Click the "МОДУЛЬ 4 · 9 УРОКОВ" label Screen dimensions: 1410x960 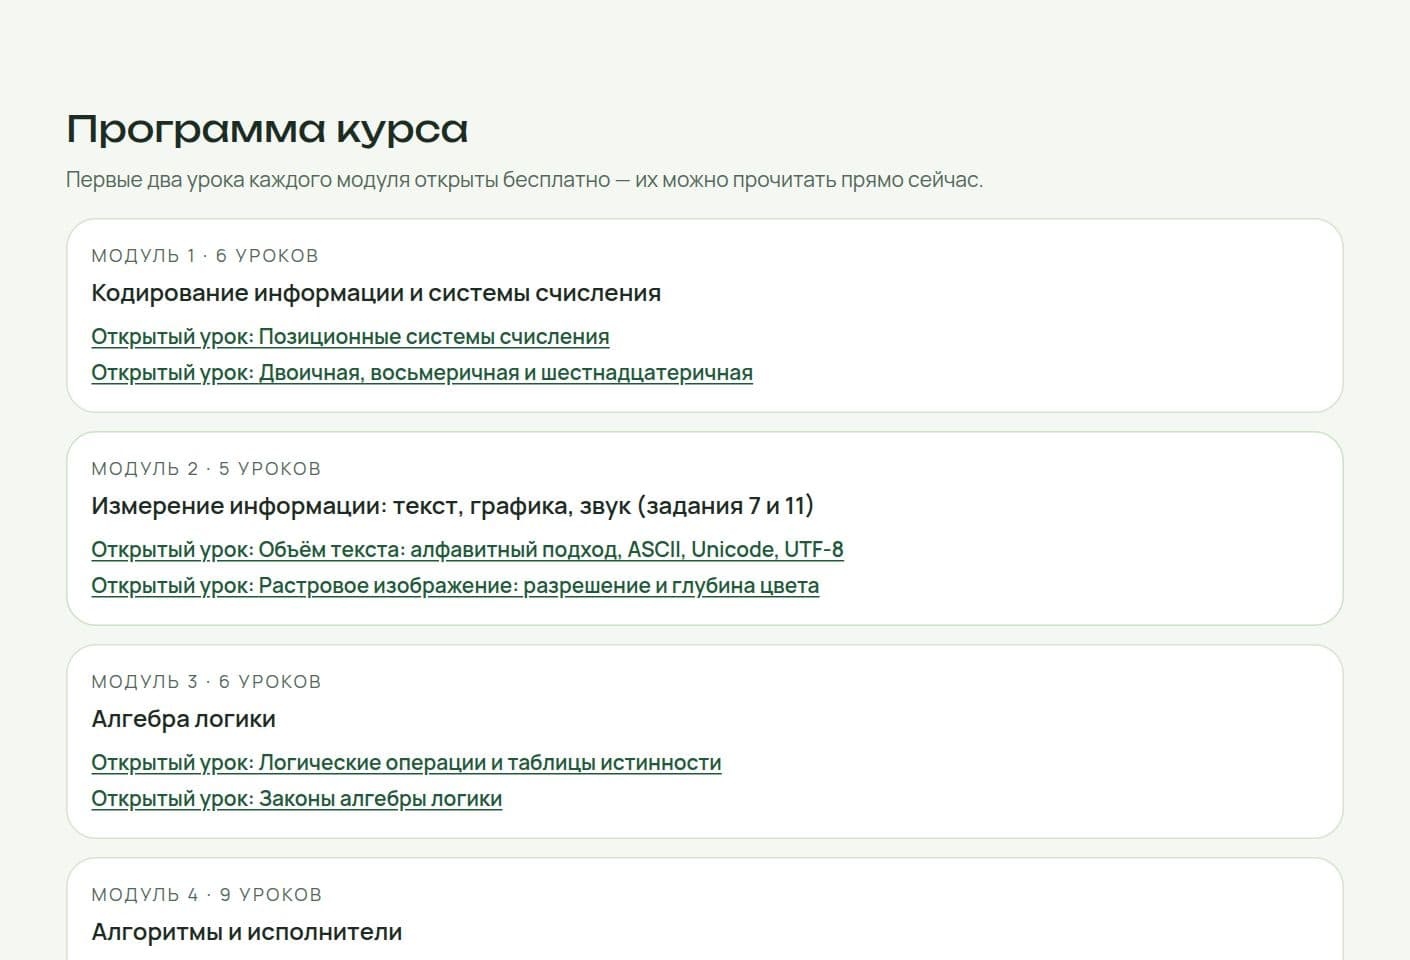point(206,895)
